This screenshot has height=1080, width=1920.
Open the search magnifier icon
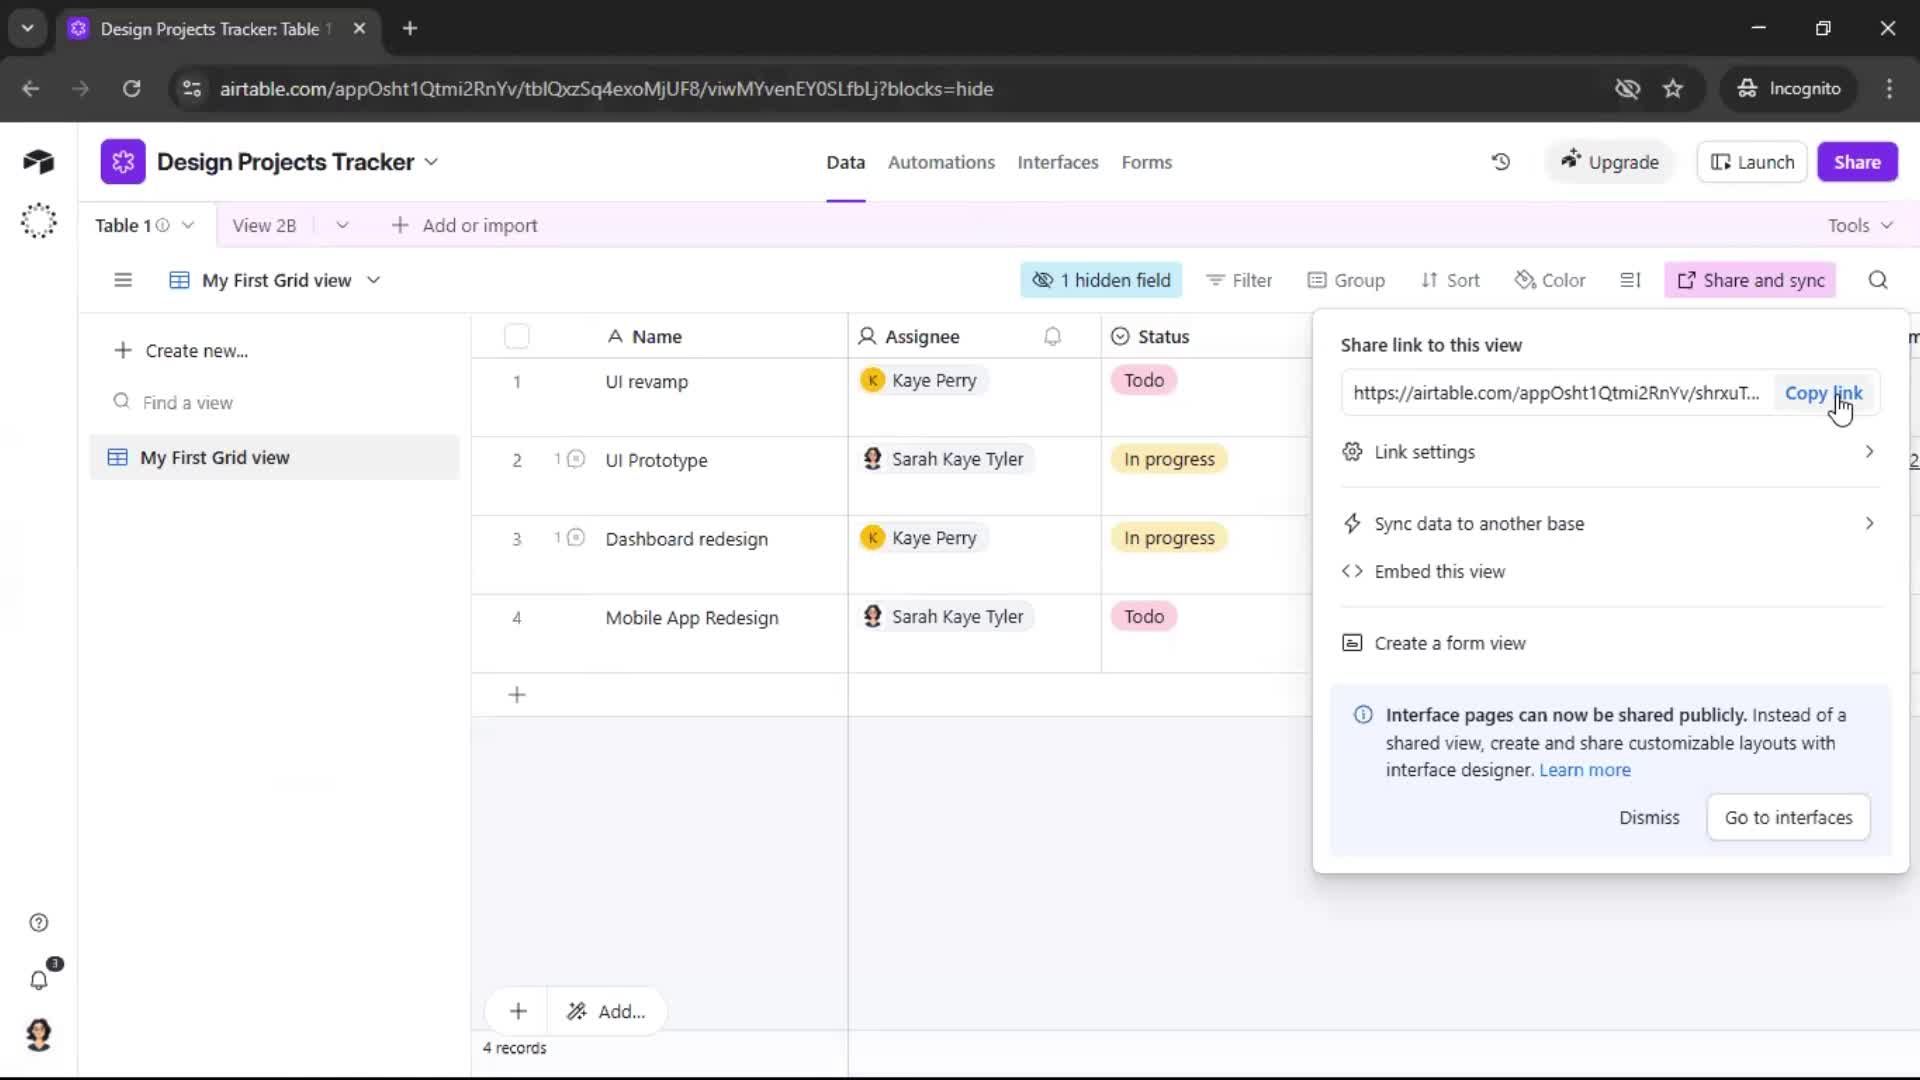pos(1878,280)
